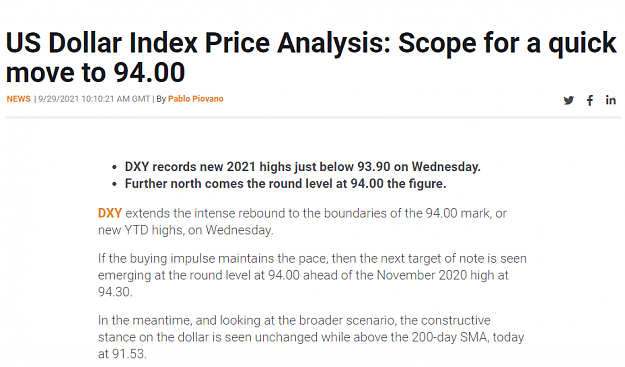The height and width of the screenshot is (367, 625).
Task: Share the article via Facebook icon
Action: (x=590, y=100)
